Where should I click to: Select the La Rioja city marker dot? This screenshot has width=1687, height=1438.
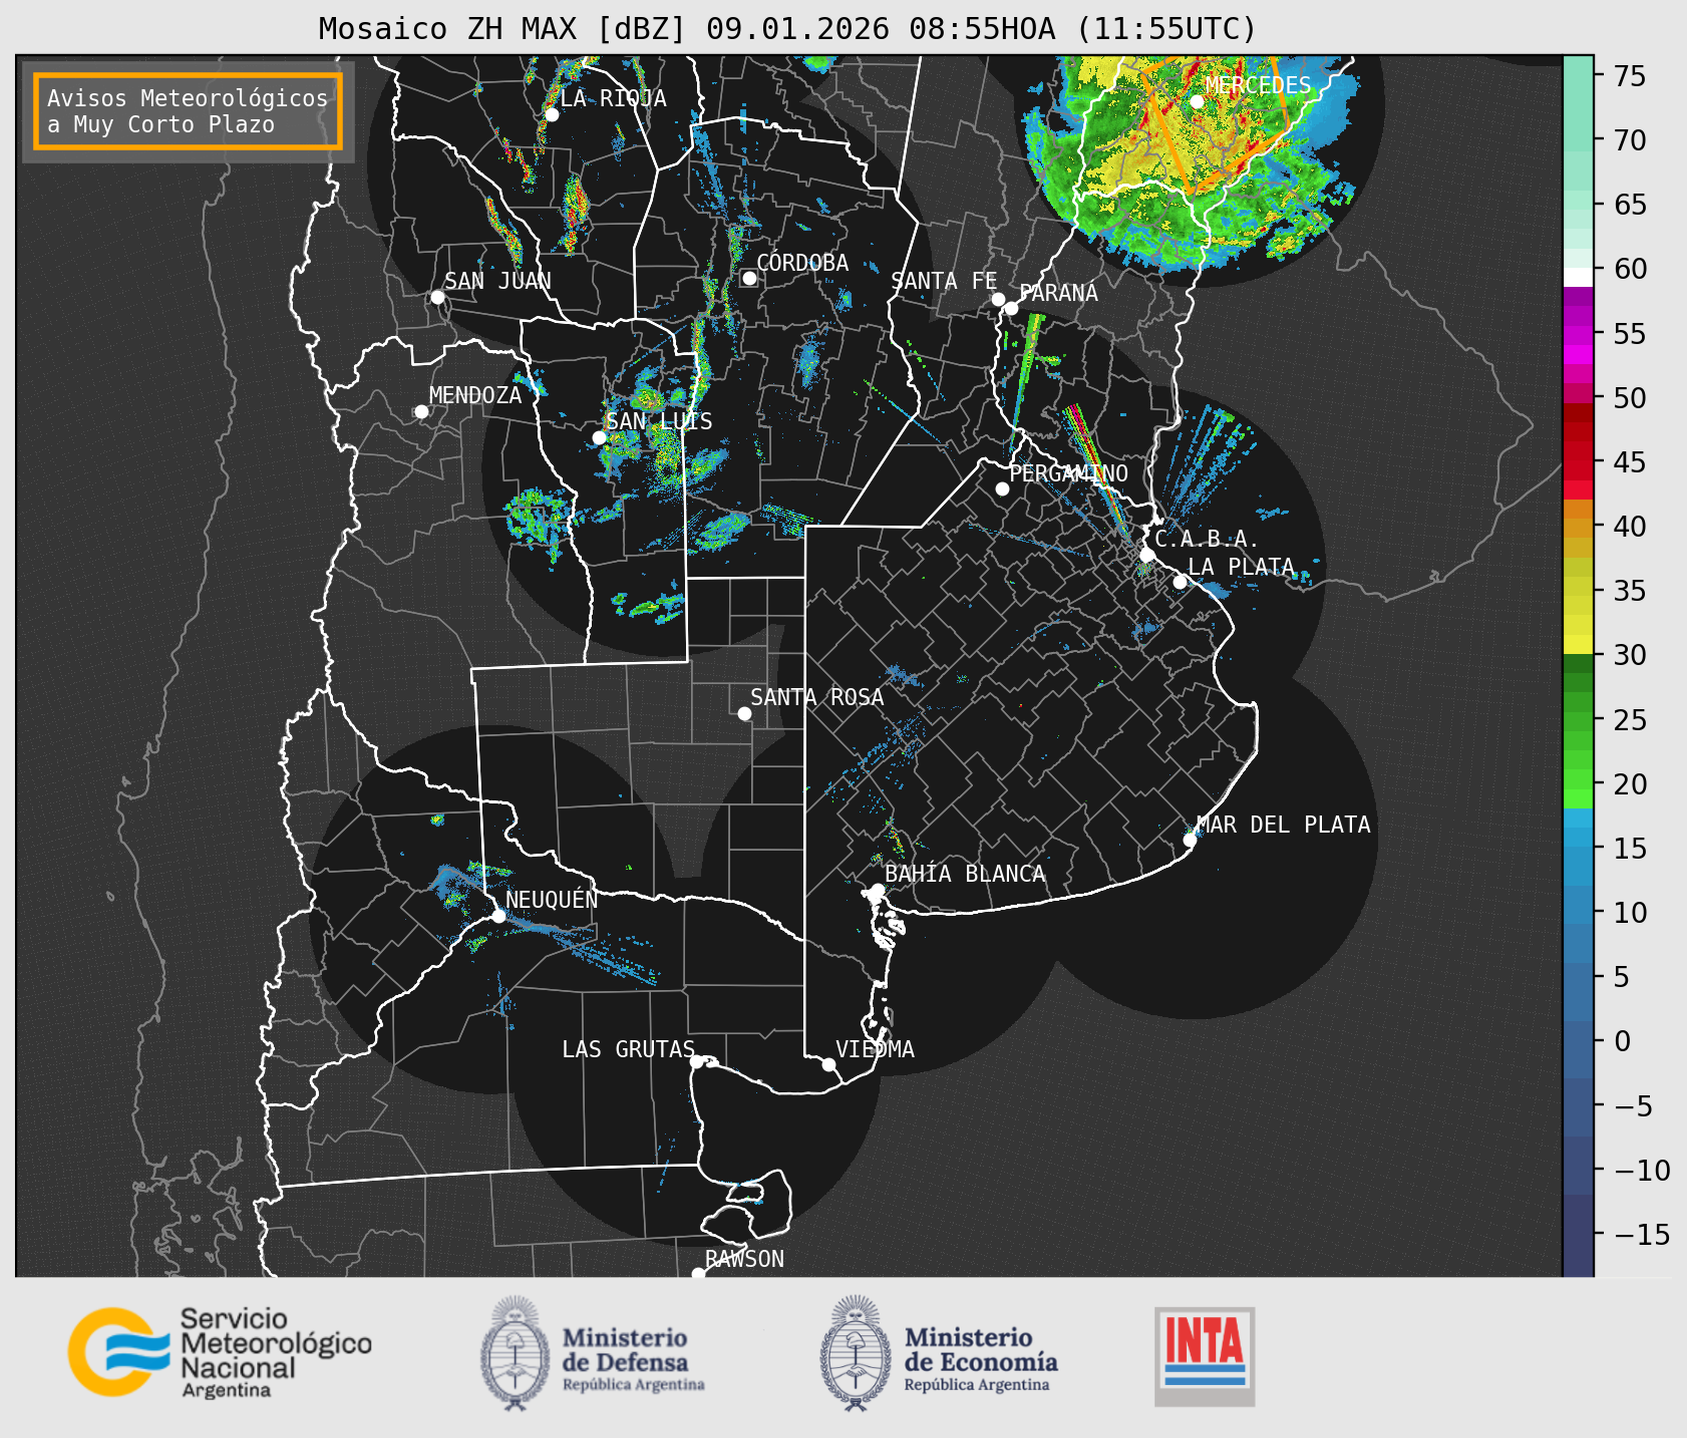552,115
